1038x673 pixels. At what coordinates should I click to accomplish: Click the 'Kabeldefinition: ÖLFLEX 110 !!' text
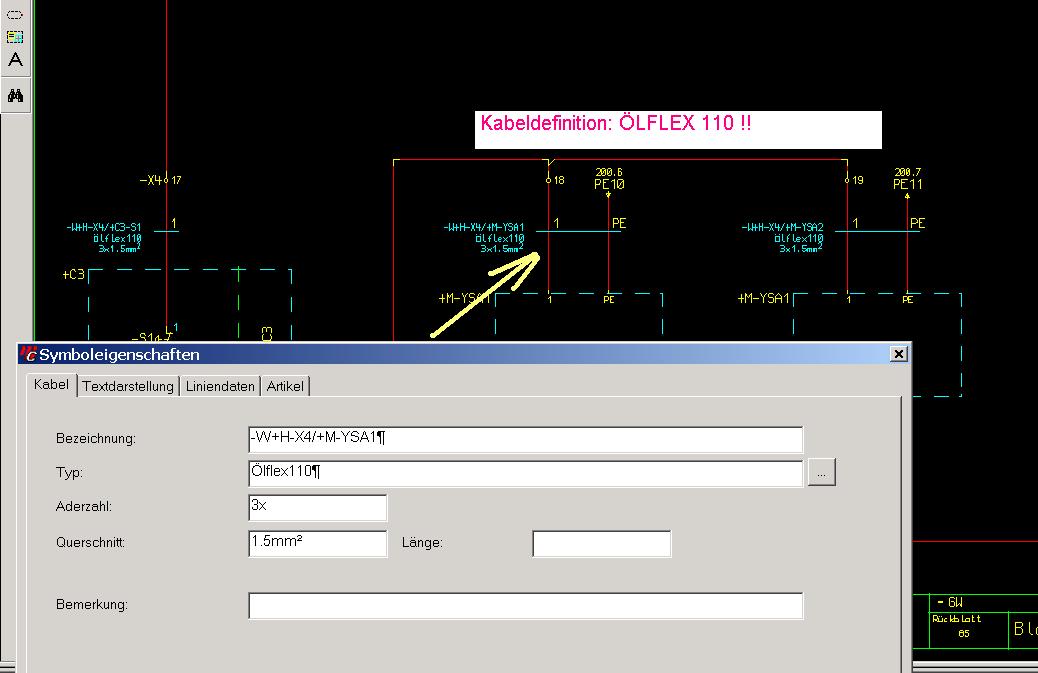pyautogui.click(x=616, y=123)
